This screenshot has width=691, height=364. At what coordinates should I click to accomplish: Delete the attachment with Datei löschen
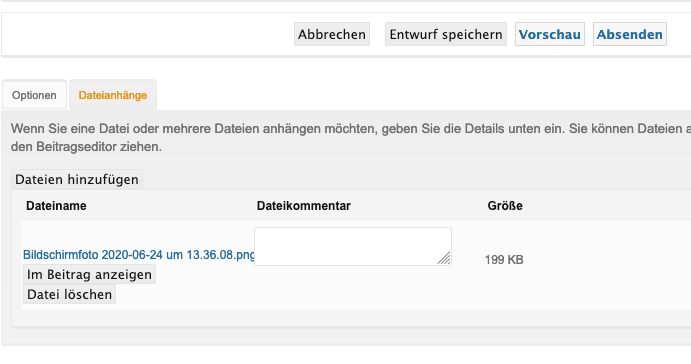[x=70, y=294]
